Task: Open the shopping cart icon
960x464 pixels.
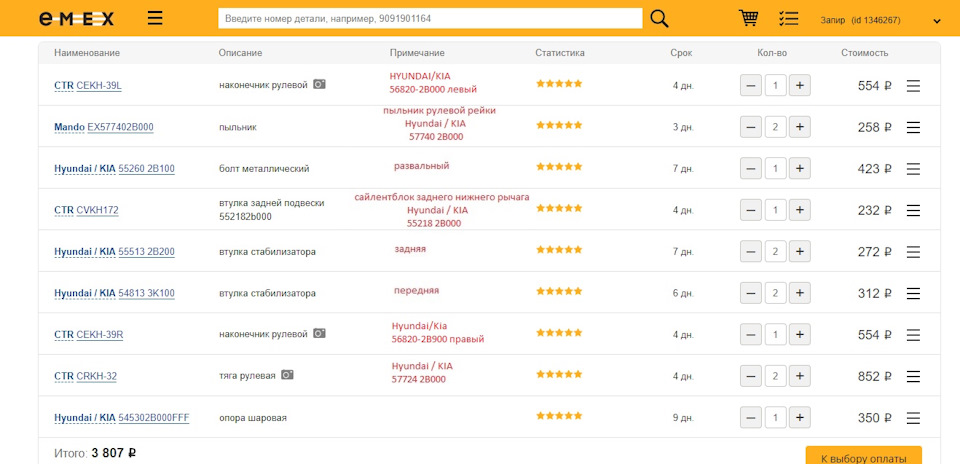Action: (748, 18)
